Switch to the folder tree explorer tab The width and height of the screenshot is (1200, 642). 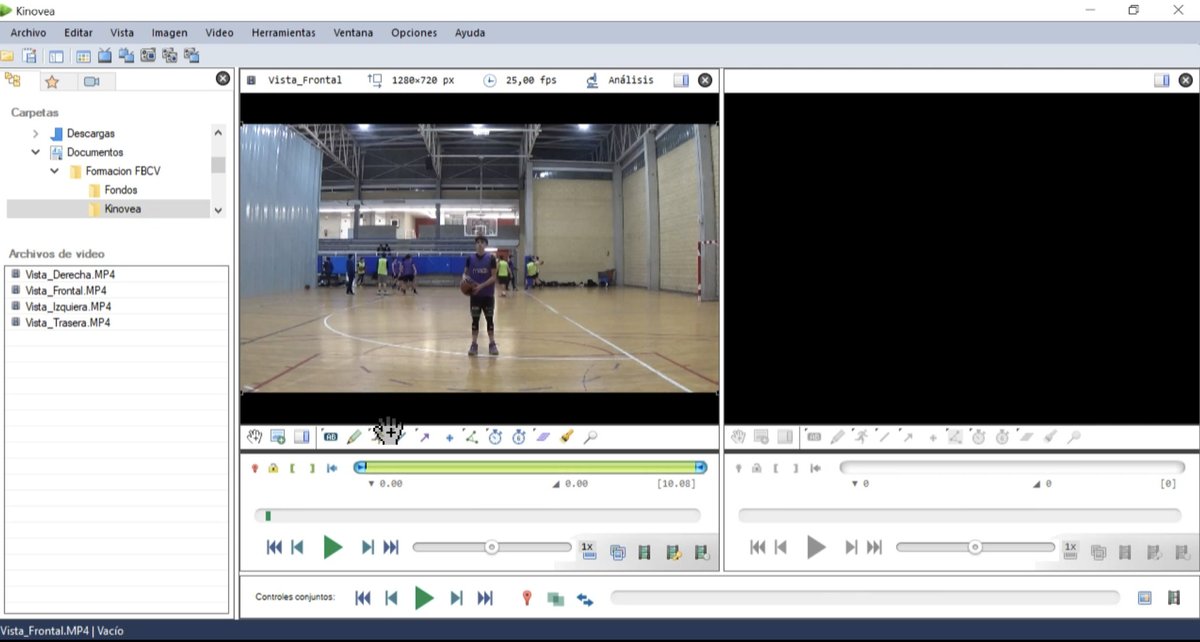tap(13, 80)
